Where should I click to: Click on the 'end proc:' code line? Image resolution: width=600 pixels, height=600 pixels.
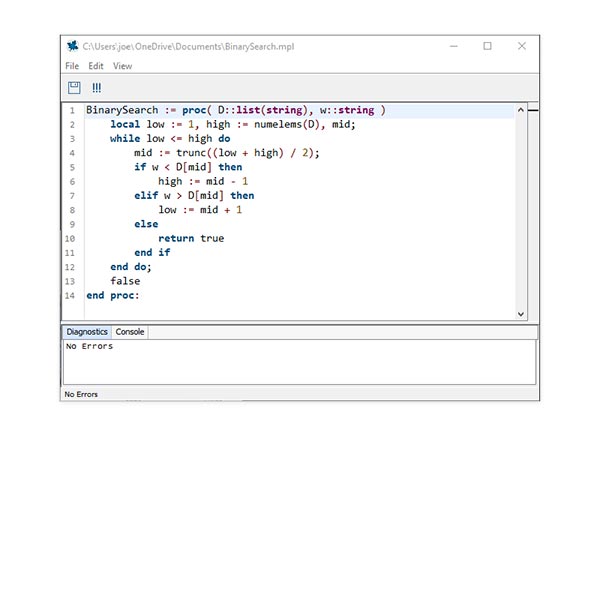pyautogui.click(x=113, y=296)
